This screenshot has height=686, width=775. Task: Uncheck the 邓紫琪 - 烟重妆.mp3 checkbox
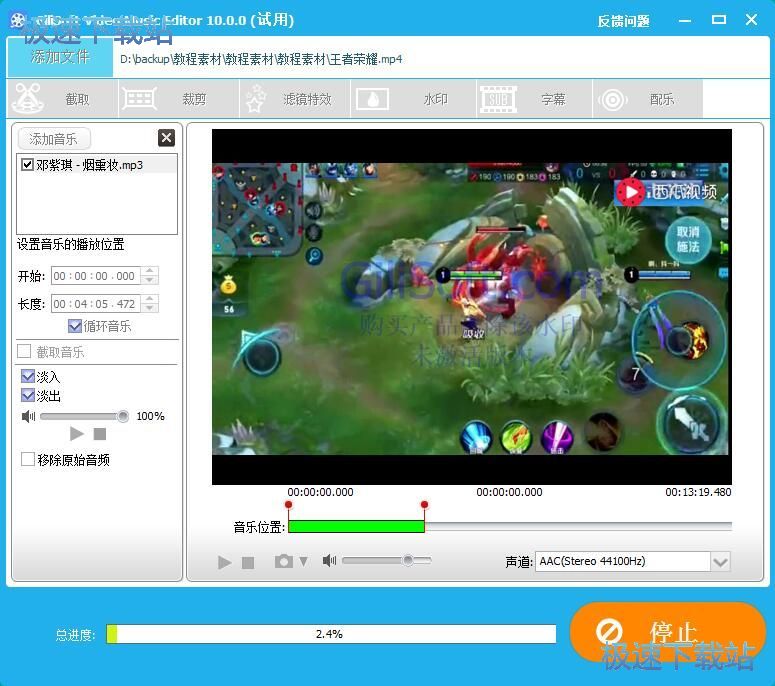(28, 165)
